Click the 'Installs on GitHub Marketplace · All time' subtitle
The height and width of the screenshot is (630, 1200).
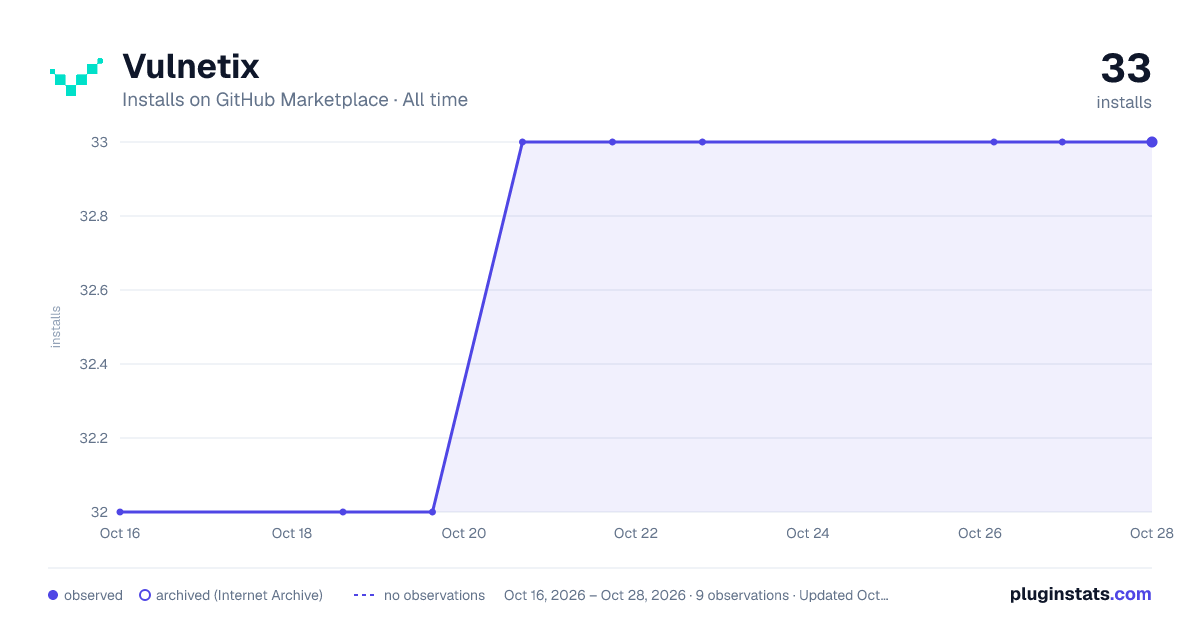(x=295, y=100)
